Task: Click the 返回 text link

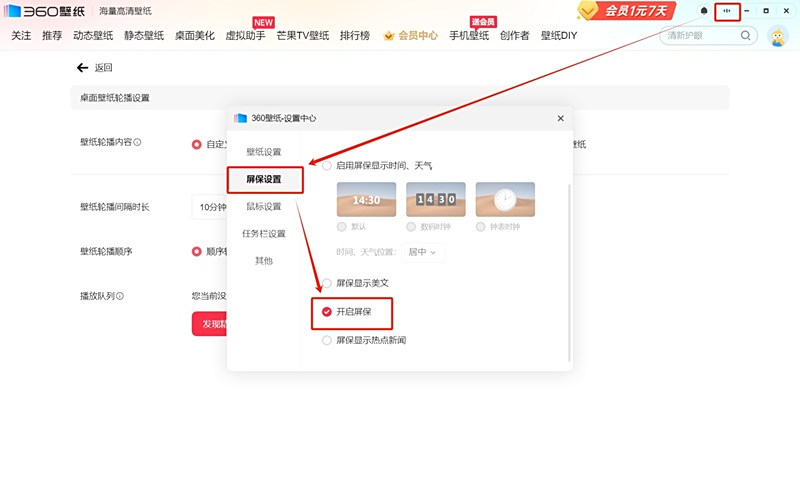Action: [103, 68]
